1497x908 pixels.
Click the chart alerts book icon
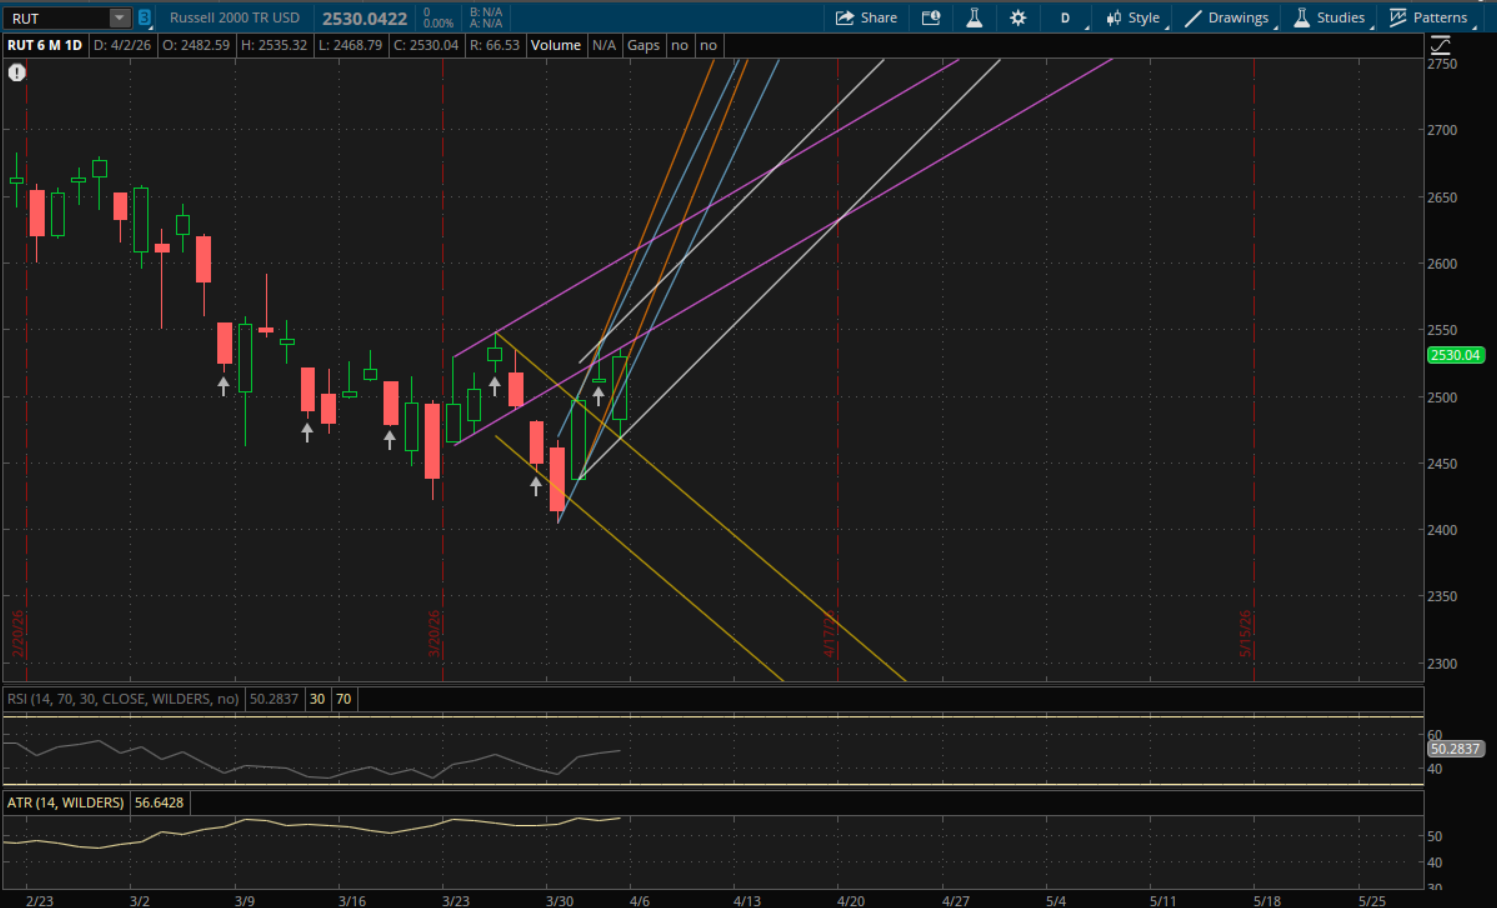931,18
